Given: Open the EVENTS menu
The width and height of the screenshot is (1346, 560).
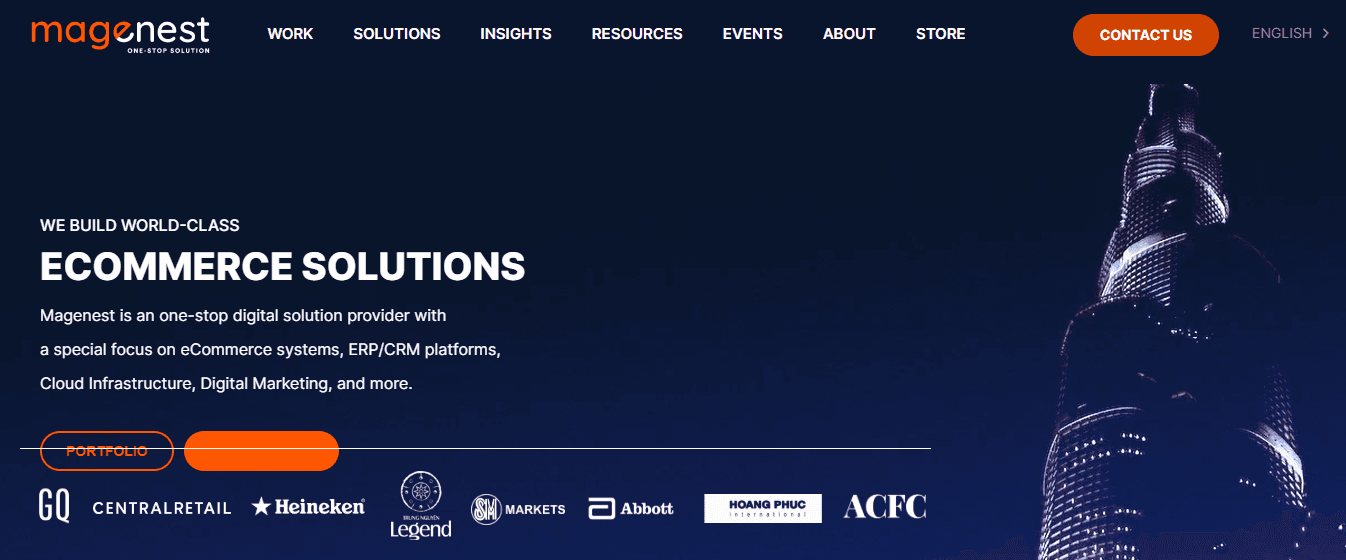Looking at the screenshot, I should coord(752,34).
